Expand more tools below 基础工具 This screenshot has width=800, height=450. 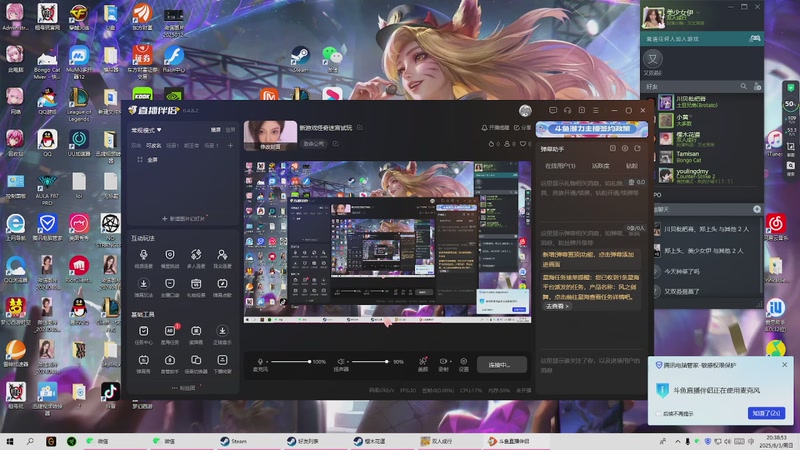[183, 388]
